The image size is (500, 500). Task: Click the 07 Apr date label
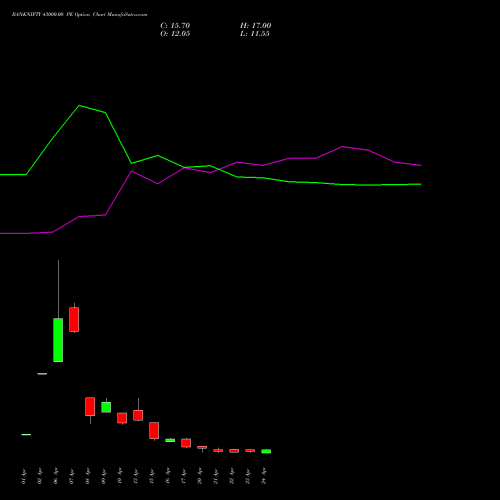pyautogui.click(x=71, y=476)
